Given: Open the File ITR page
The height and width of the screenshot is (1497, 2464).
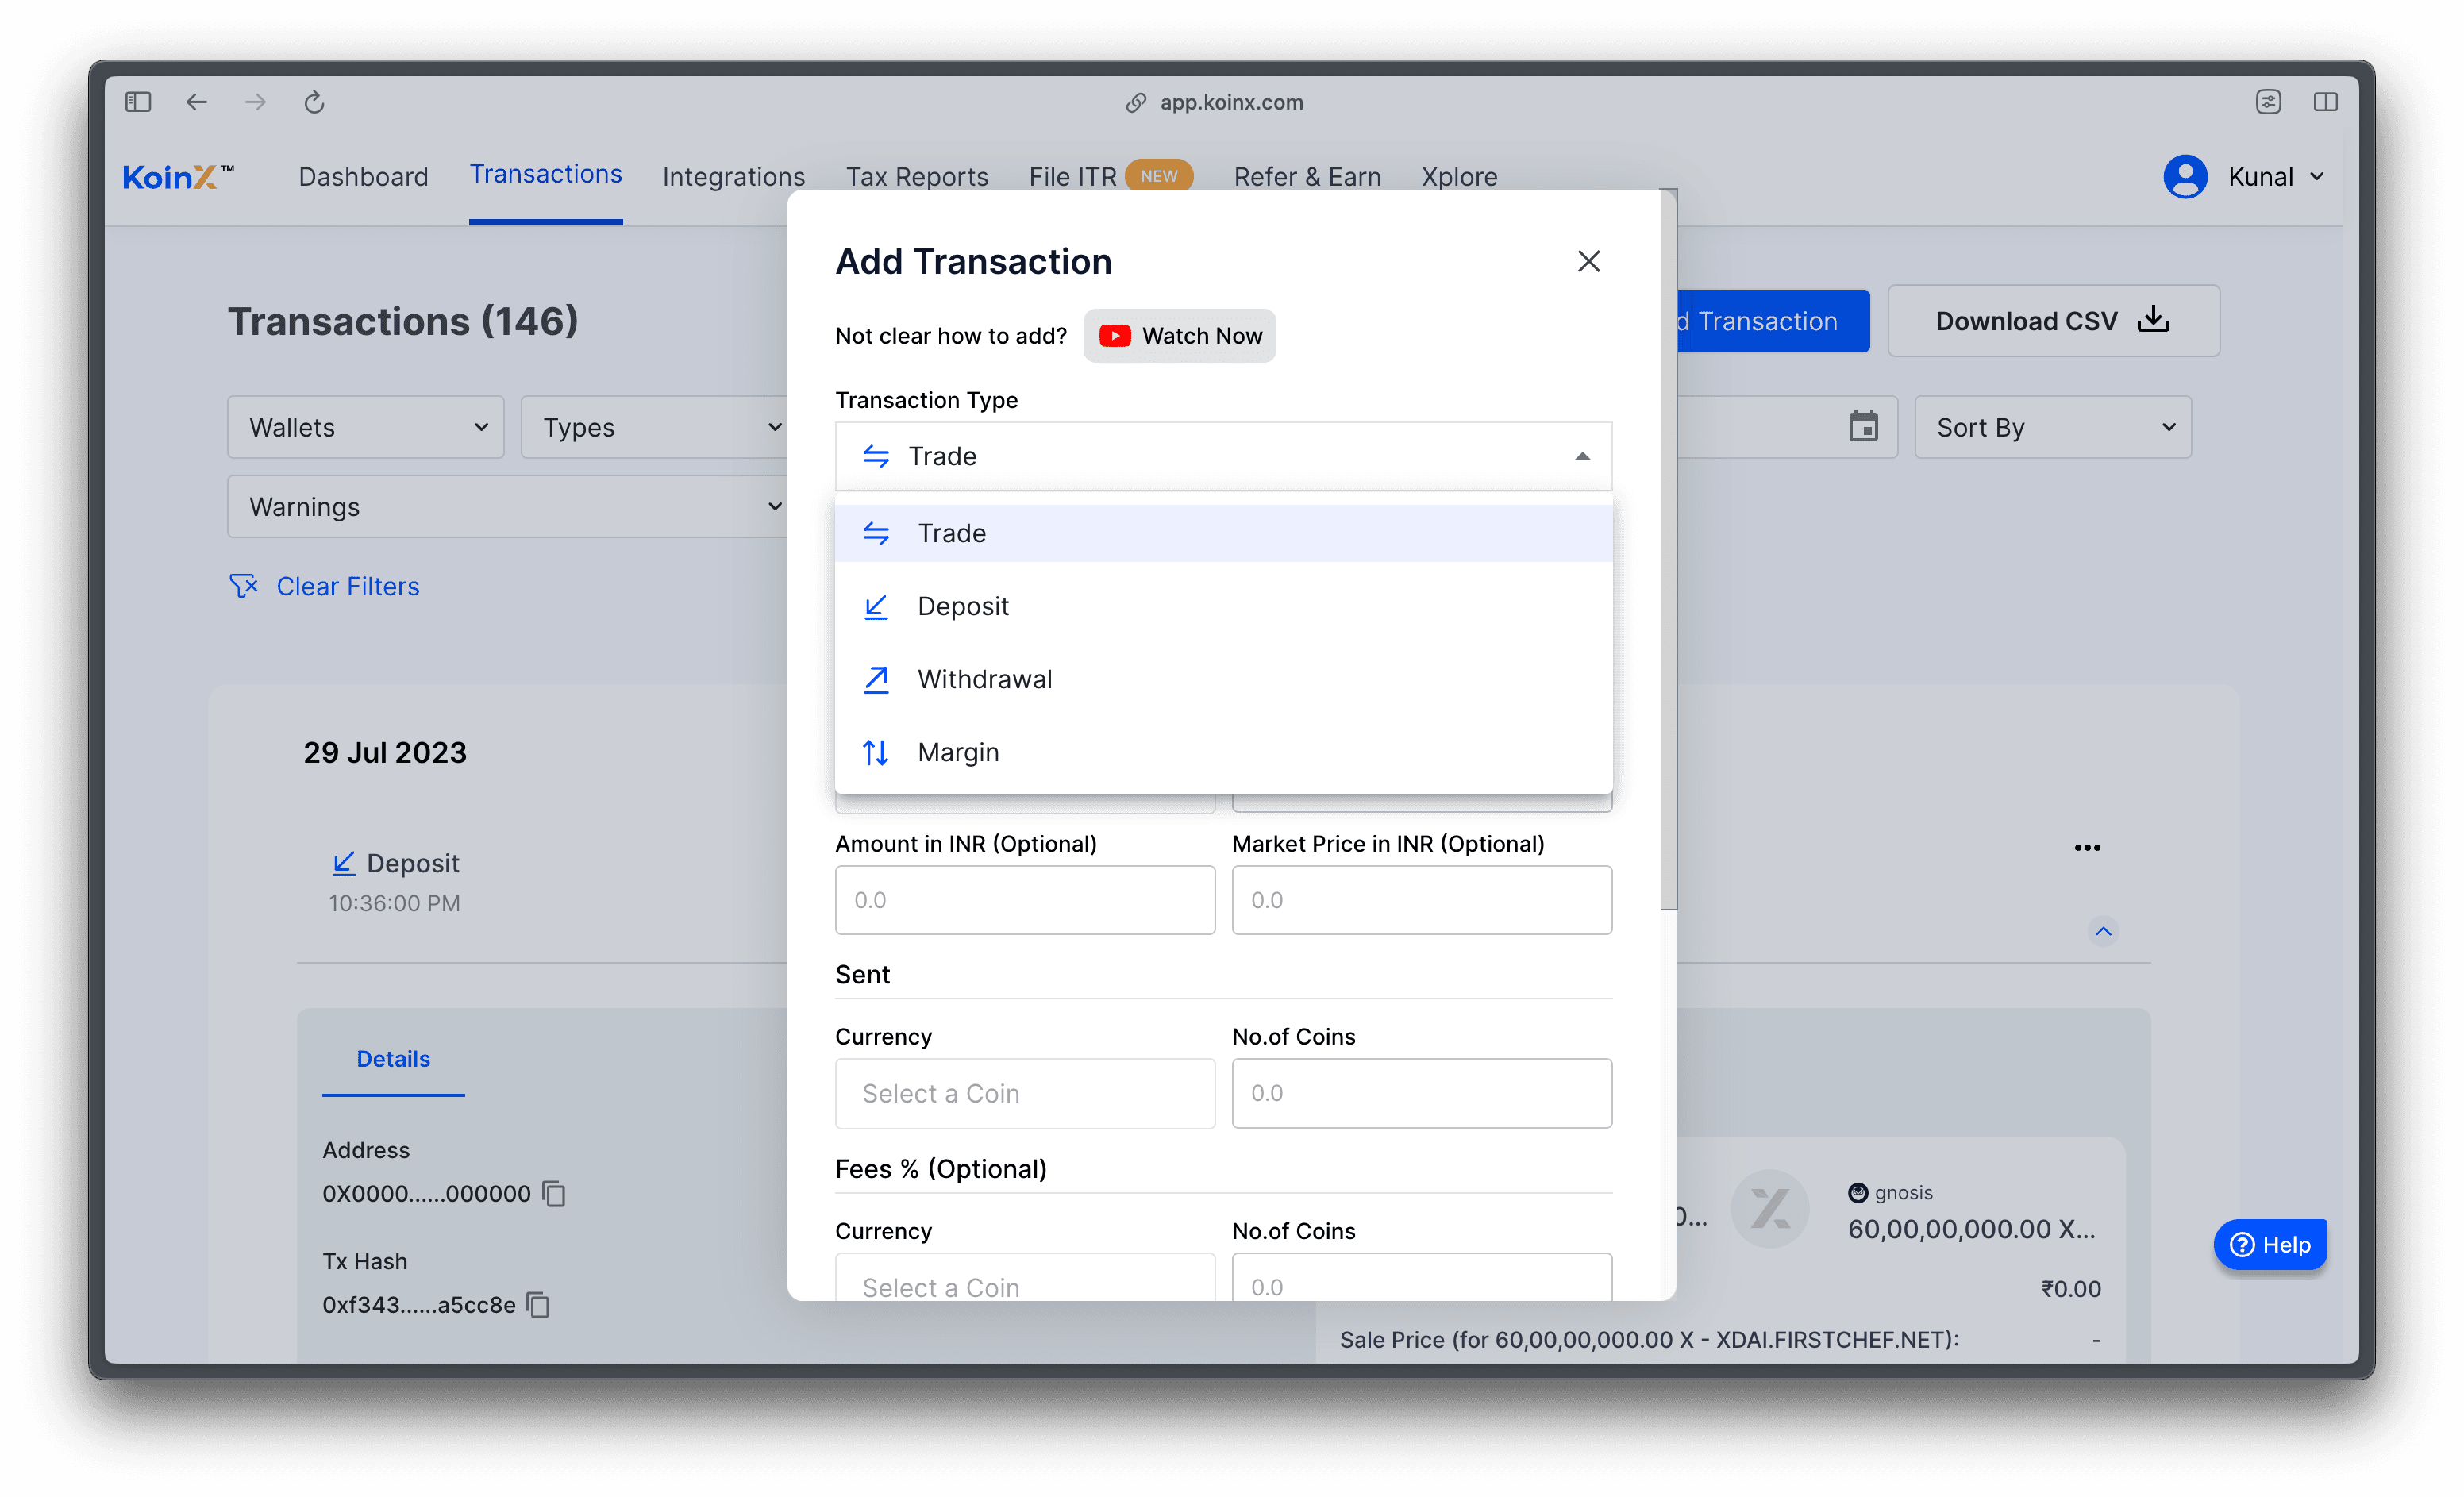Looking at the screenshot, I should pos(1072,177).
